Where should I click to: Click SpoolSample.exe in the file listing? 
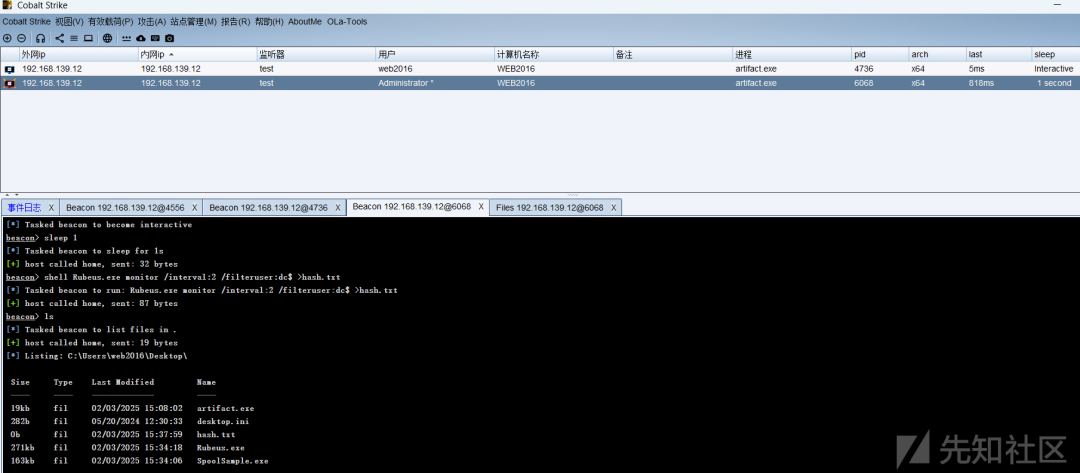coord(233,461)
